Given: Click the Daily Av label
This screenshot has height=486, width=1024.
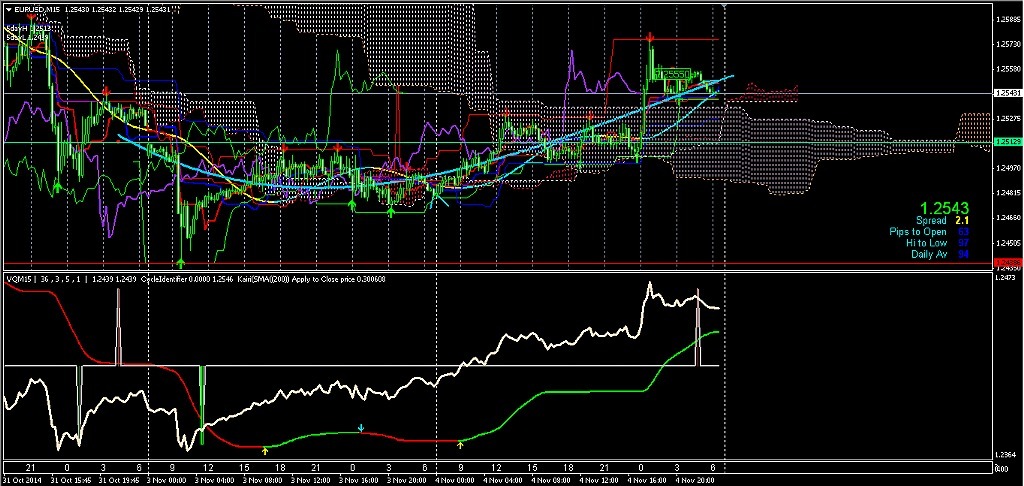Looking at the screenshot, I should pyautogui.click(x=929, y=254).
